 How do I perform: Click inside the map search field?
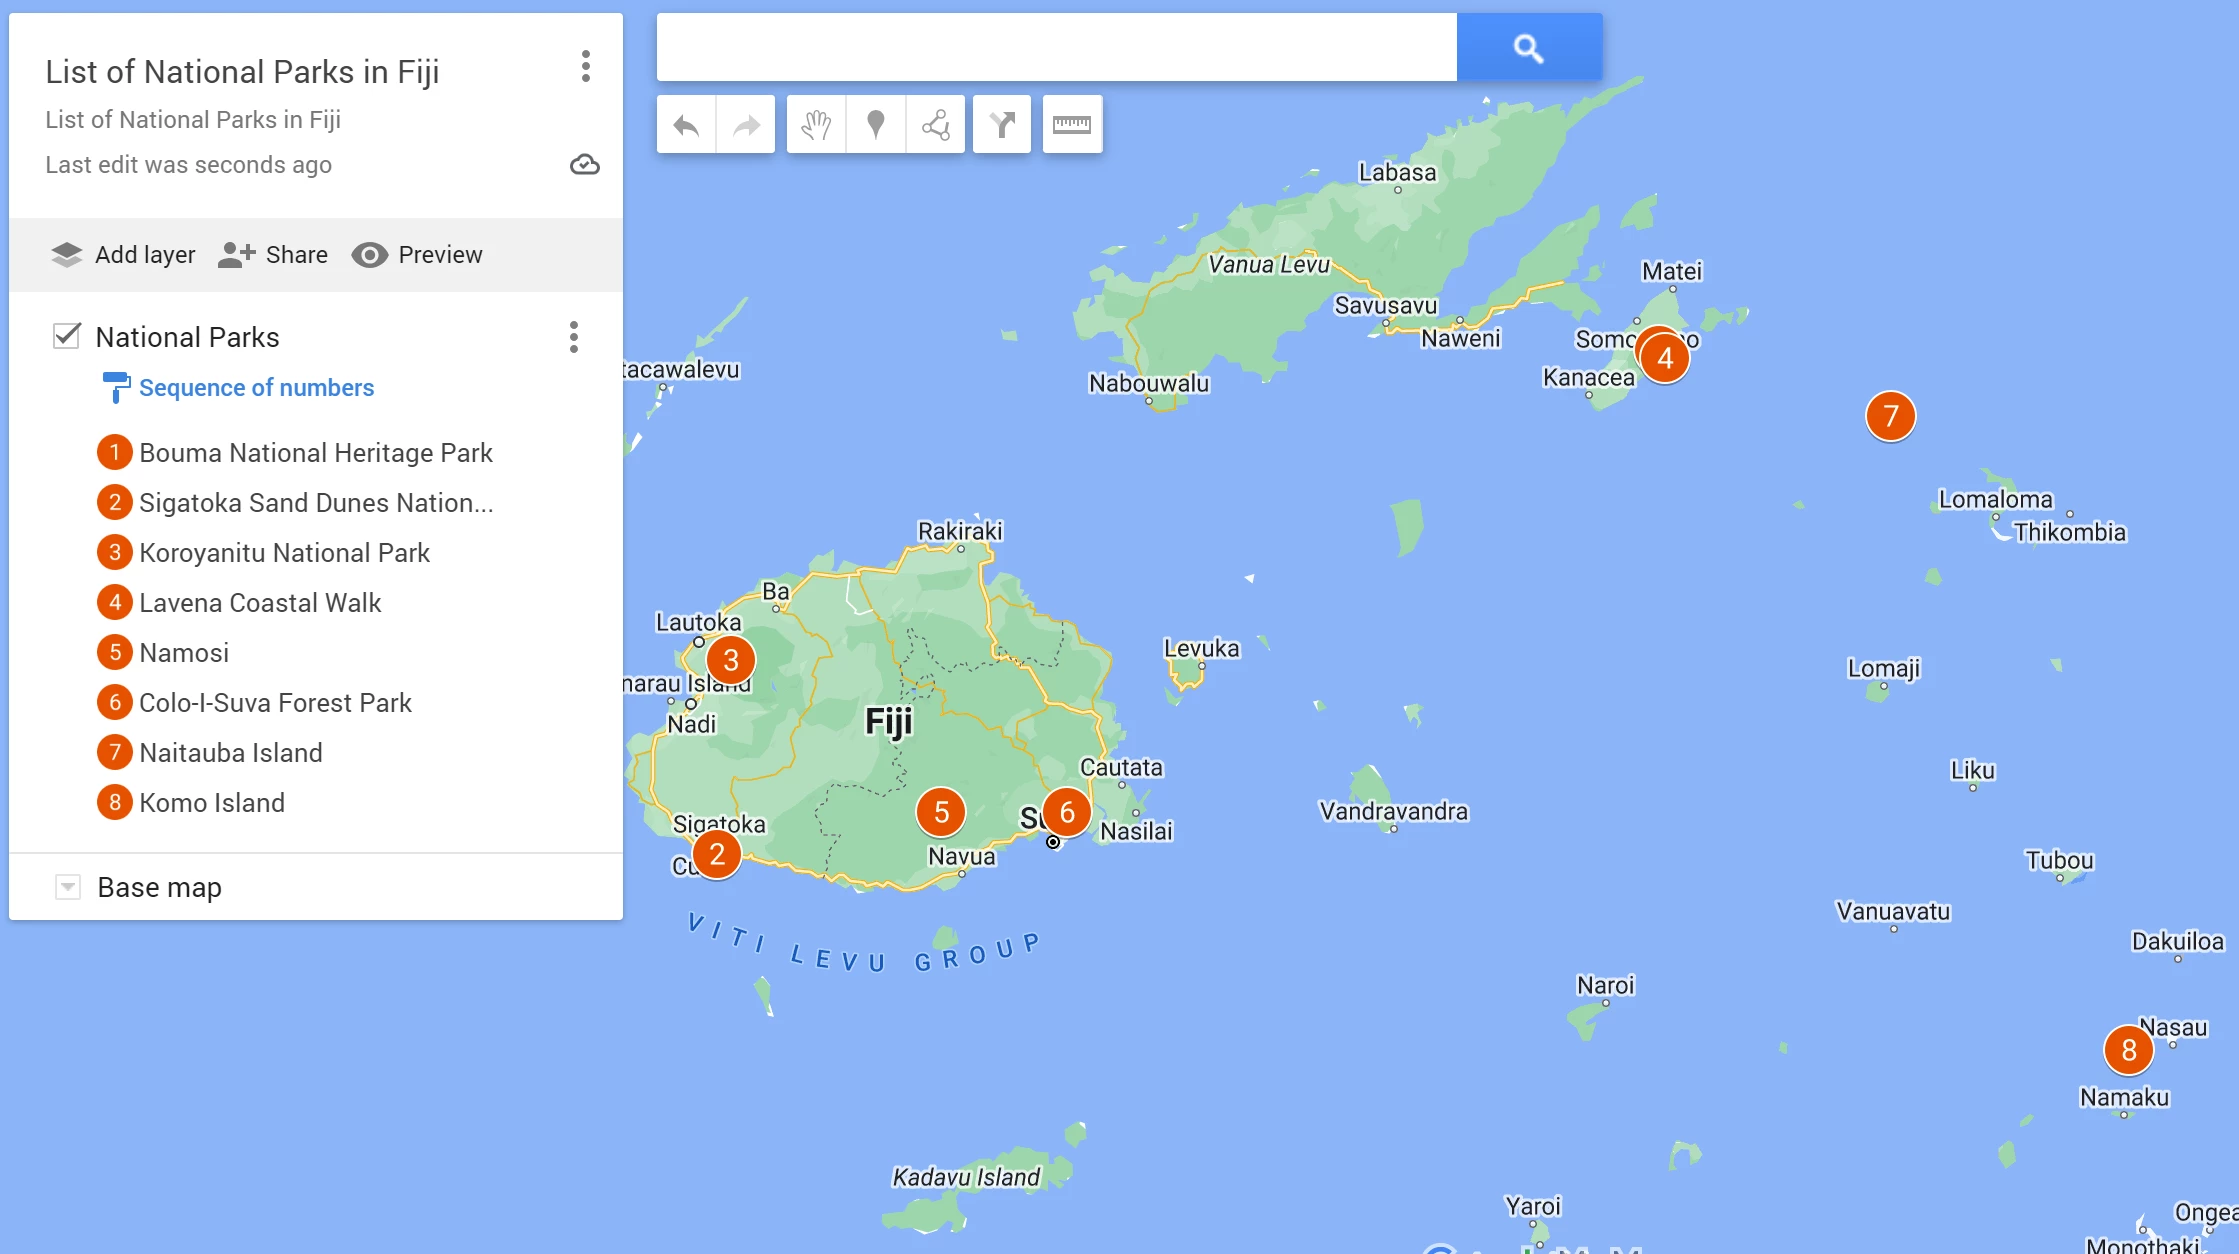click(x=1056, y=47)
